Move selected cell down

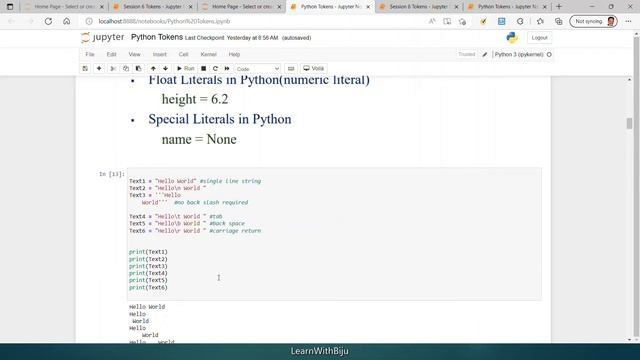[x=165, y=69]
